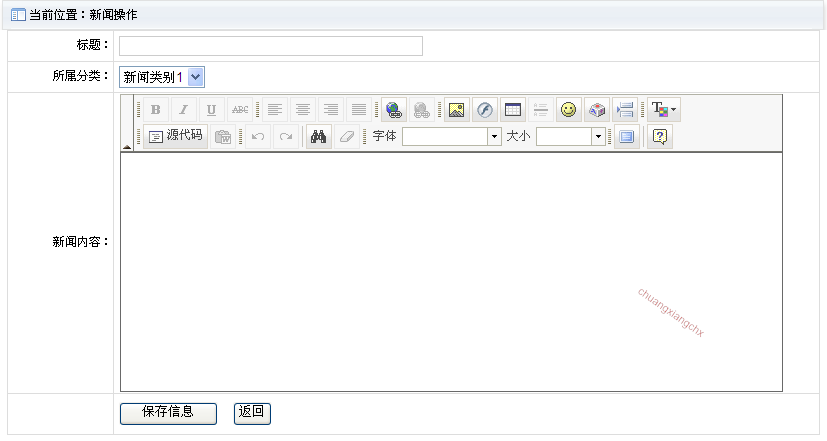Center align text in the editor
The height and width of the screenshot is (441, 827).
coord(303,109)
